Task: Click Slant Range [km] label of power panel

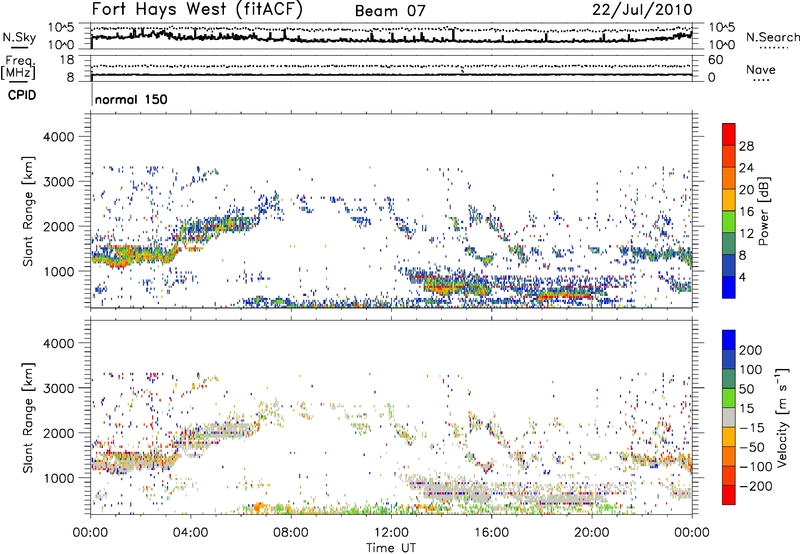Action: click(x=28, y=211)
